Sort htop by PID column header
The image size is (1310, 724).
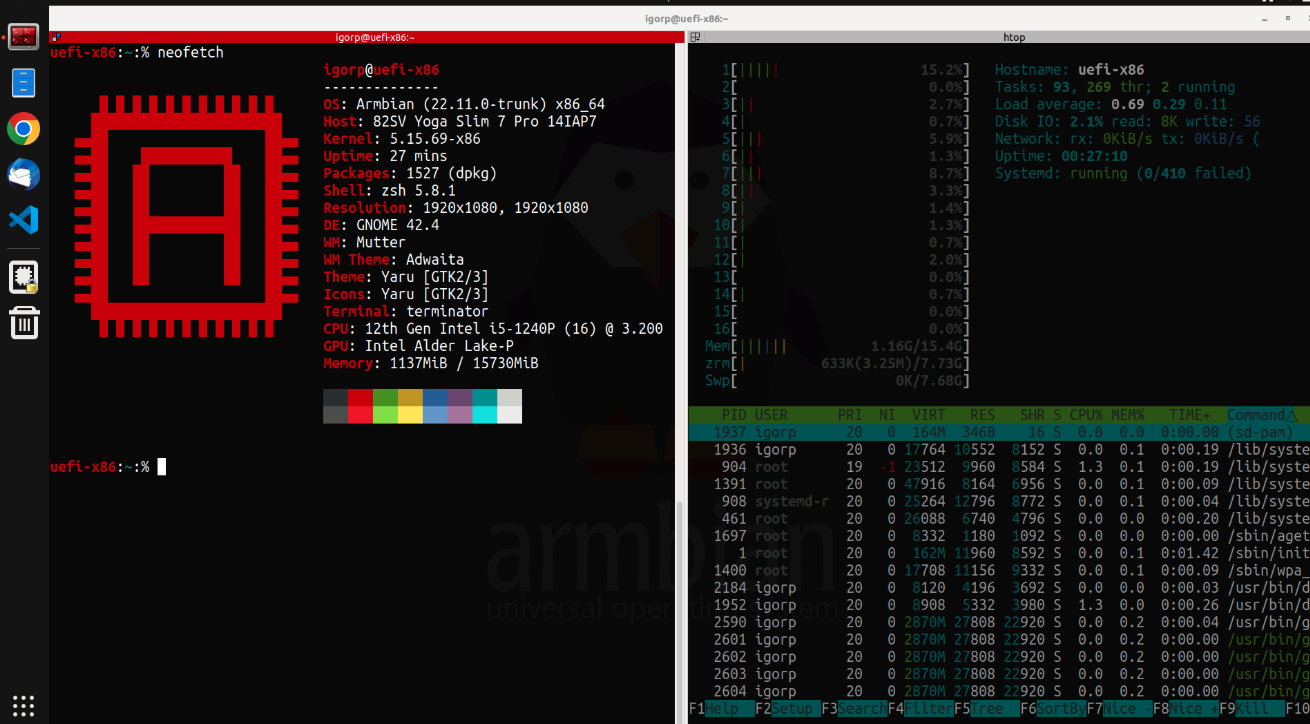pyautogui.click(x=734, y=415)
